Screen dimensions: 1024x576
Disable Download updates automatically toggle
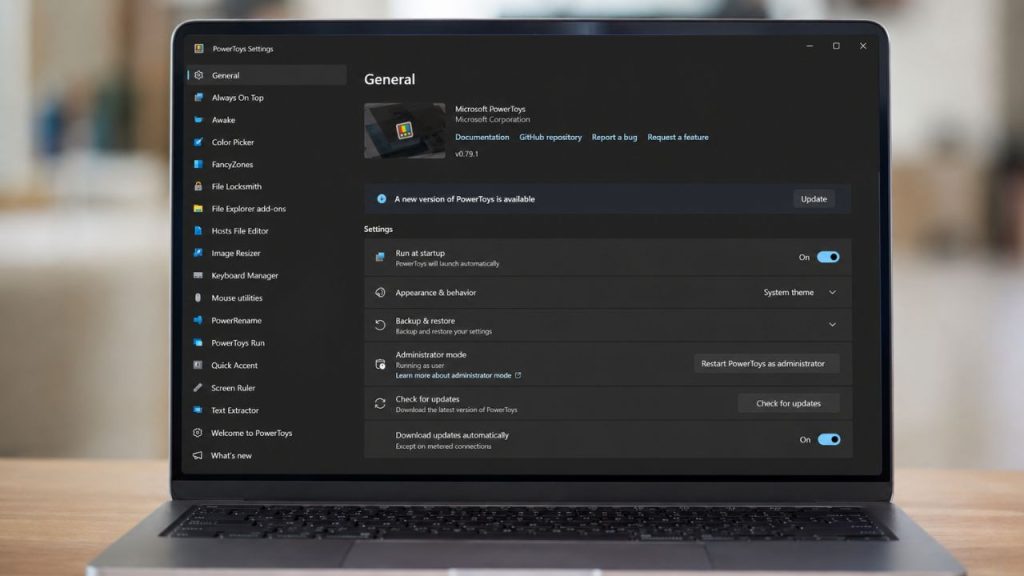[x=829, y=439]
